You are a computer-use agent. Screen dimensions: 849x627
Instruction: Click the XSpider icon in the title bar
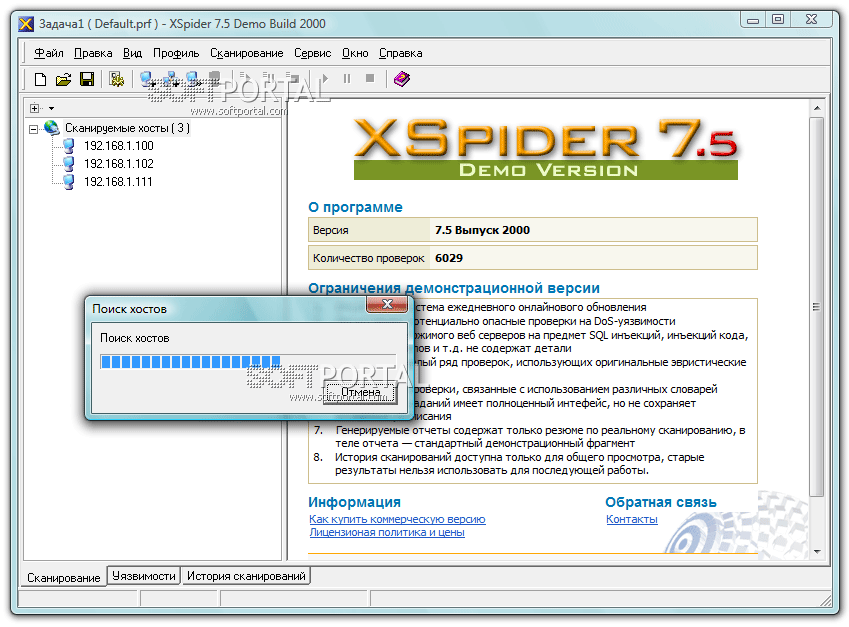tap(26, 24)
